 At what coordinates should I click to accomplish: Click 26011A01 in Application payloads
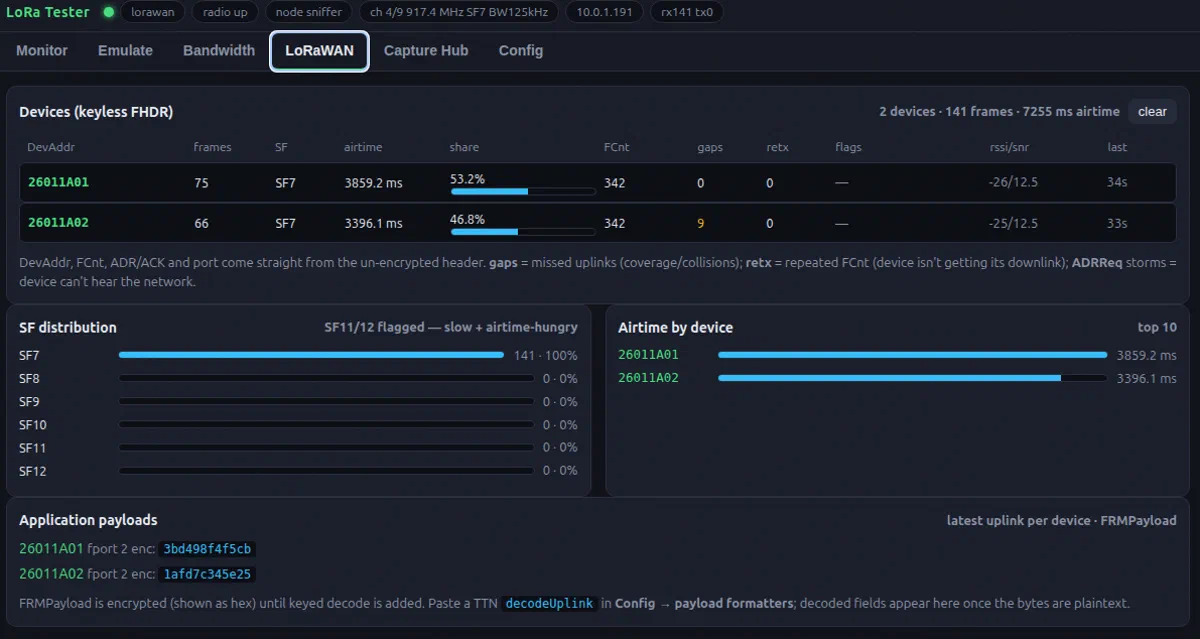(x=51, y=548)
